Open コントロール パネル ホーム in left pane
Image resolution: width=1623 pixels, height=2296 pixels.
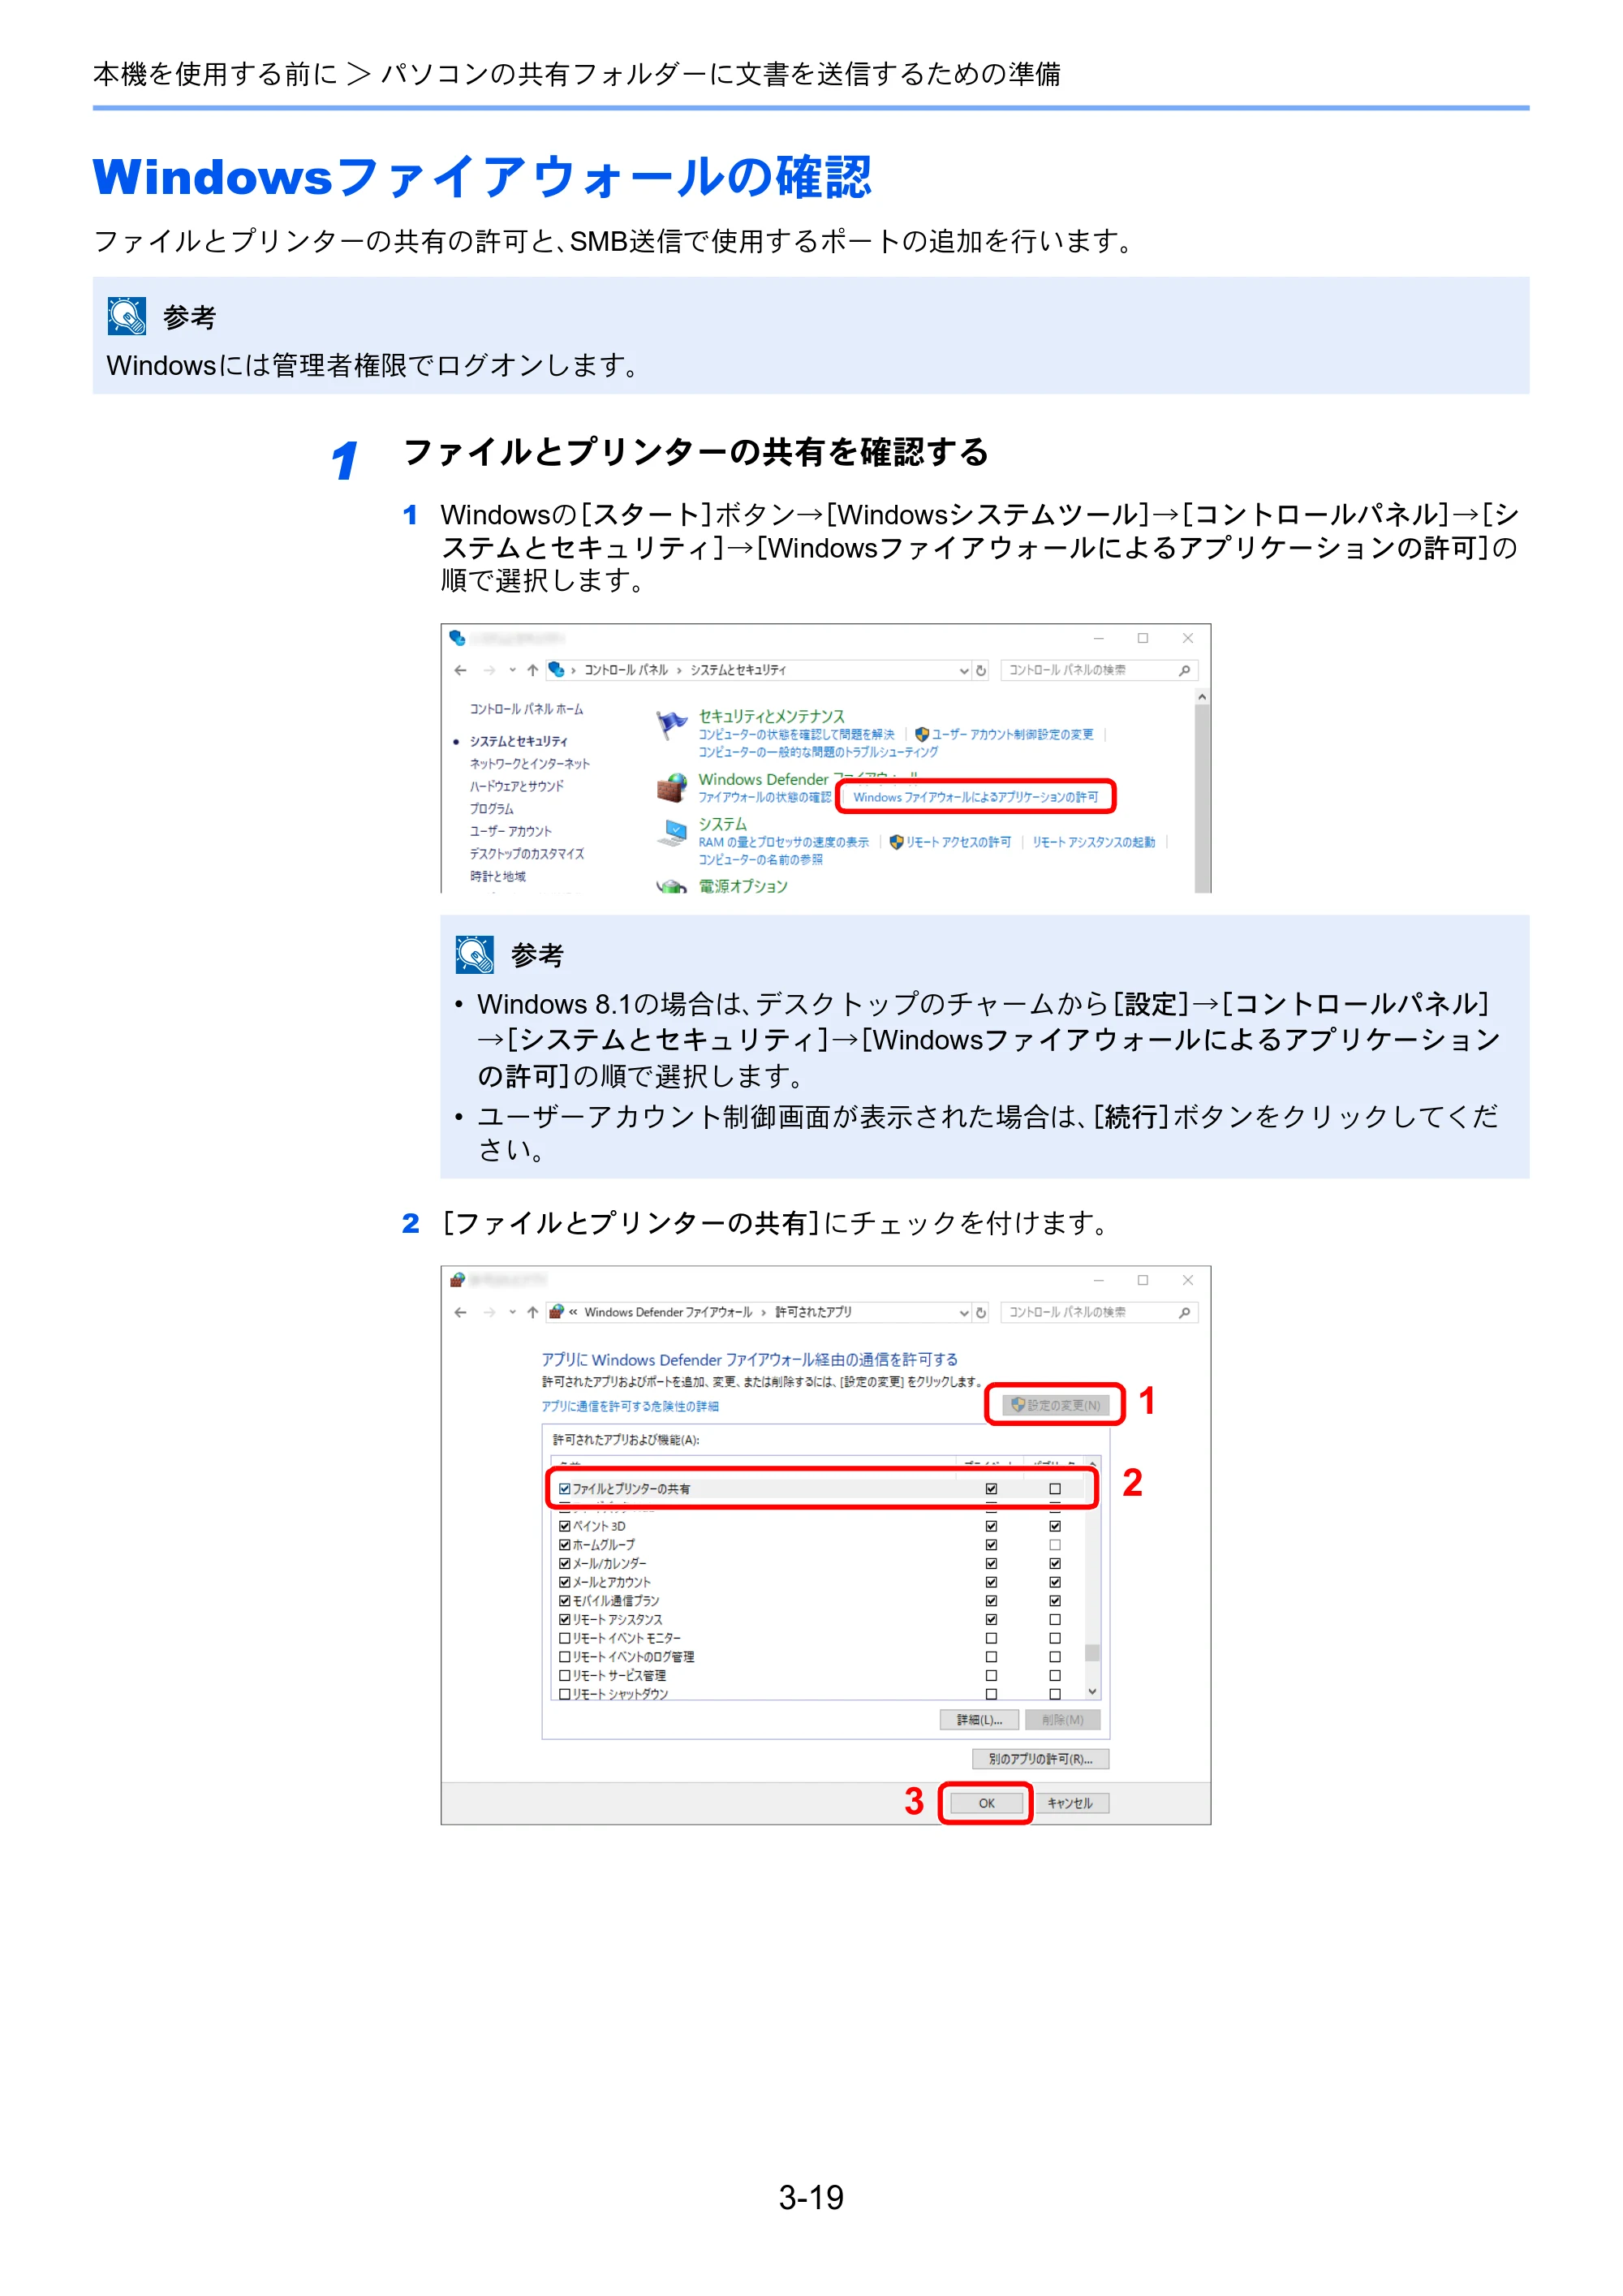point(526,709)
